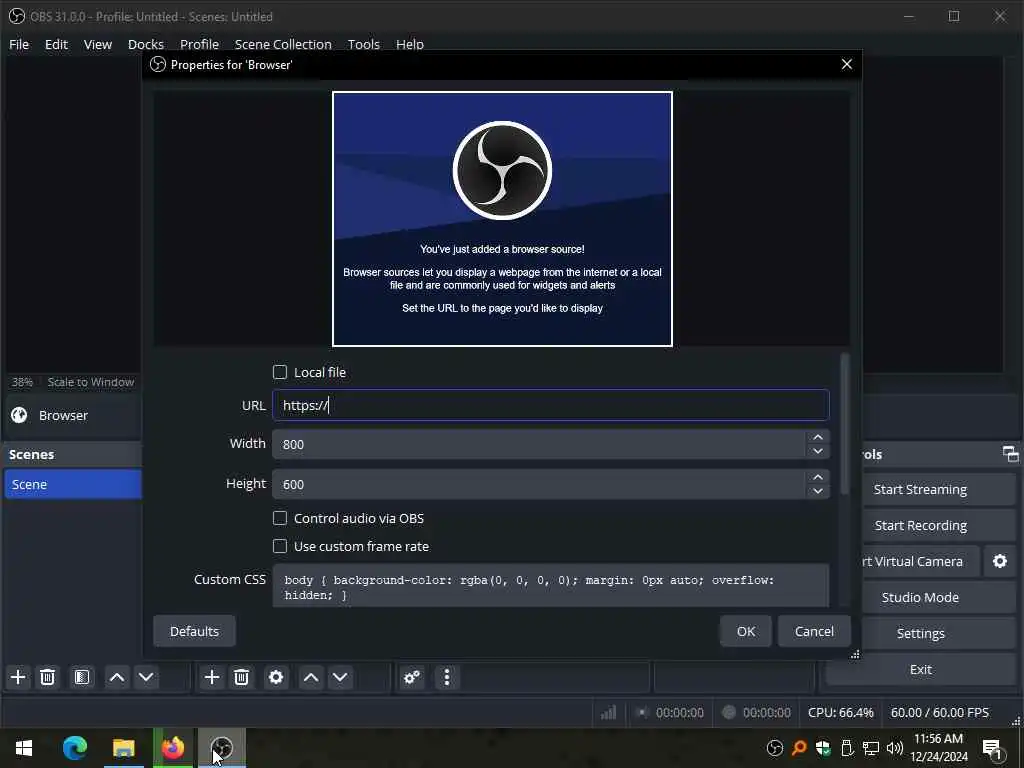The height and width of the screenshot is (768, 1024).
Task: Click the Height value field
Action: point(539,484)
